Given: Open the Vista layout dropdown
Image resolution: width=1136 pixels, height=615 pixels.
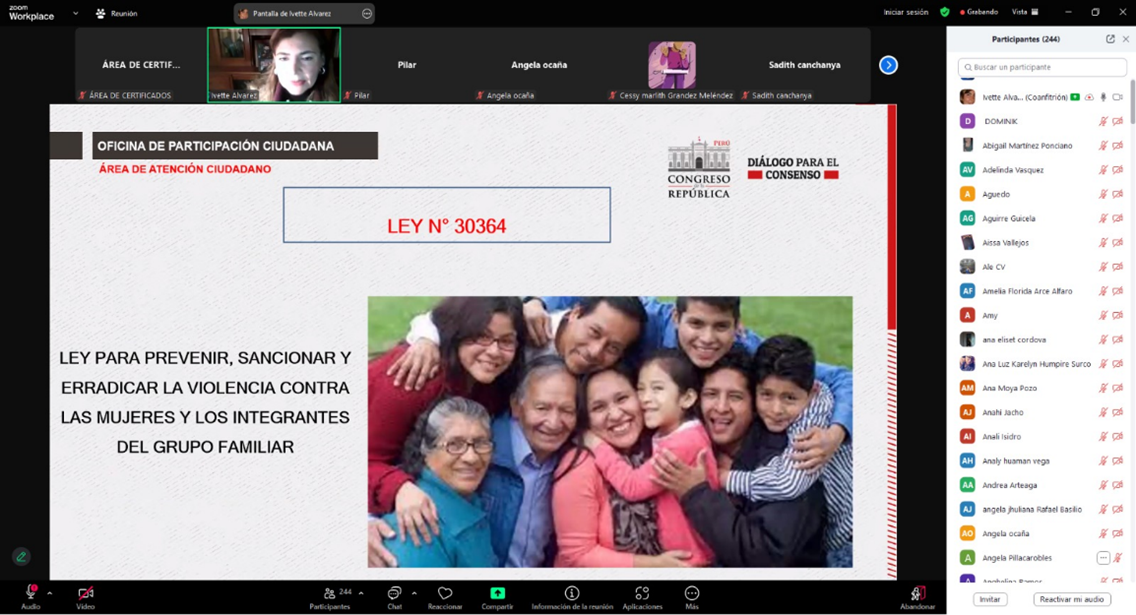Looking at the screenshot, I should (x=1024, y=12).
